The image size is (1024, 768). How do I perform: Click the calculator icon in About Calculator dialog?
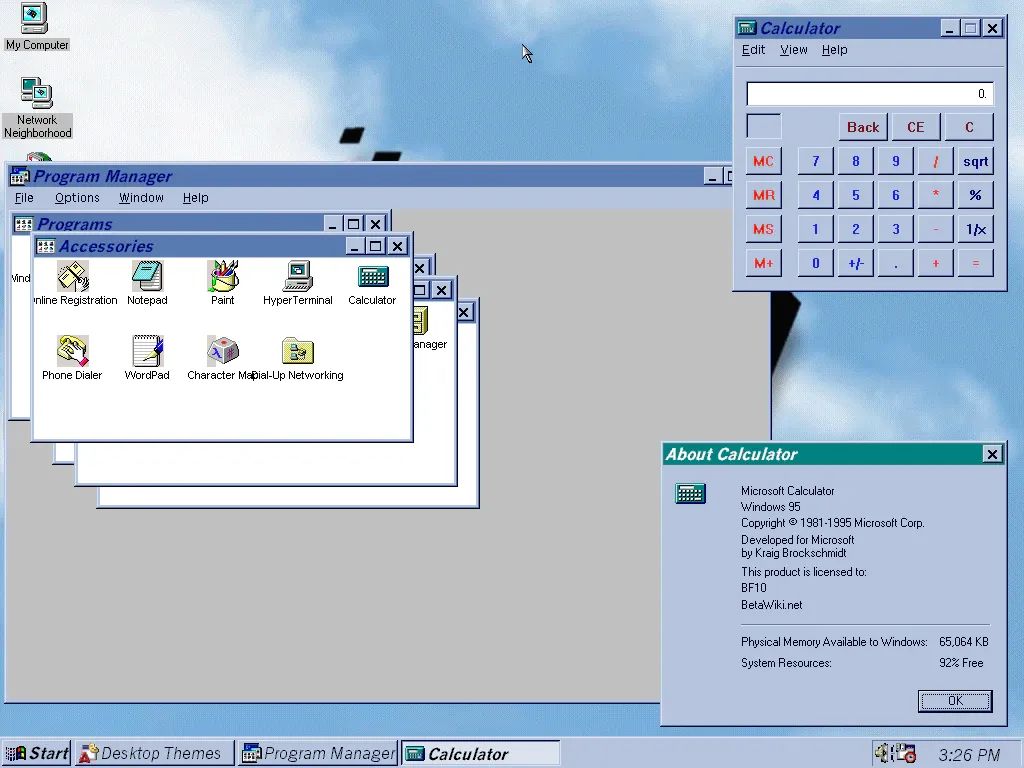pos(690,494)
